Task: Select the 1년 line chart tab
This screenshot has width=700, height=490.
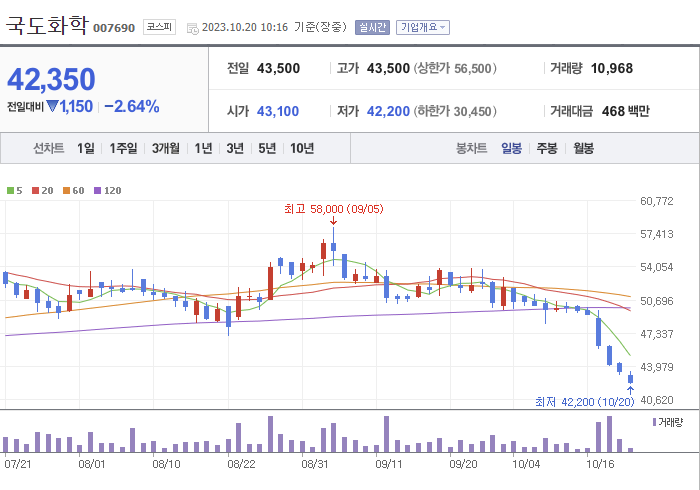Action: click(203, 148)
